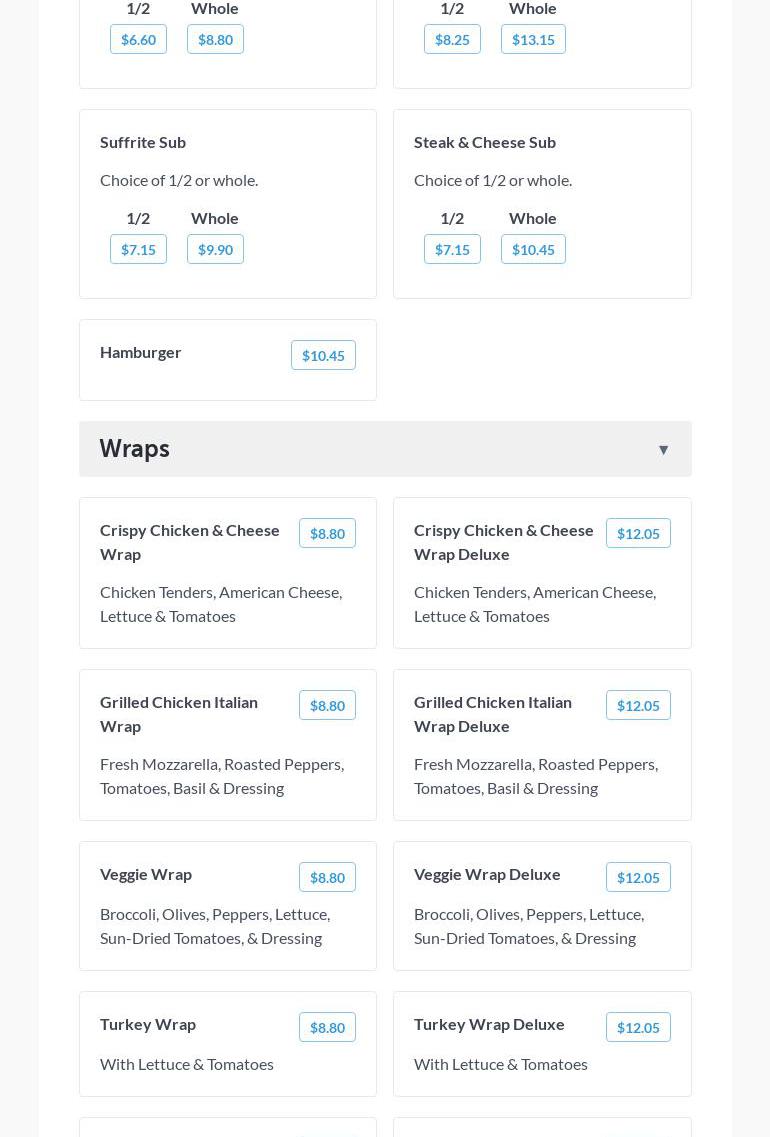This screenshot has height=1137, width=770.
Task: Open the Hamburger item title
Action: point(141,352)
